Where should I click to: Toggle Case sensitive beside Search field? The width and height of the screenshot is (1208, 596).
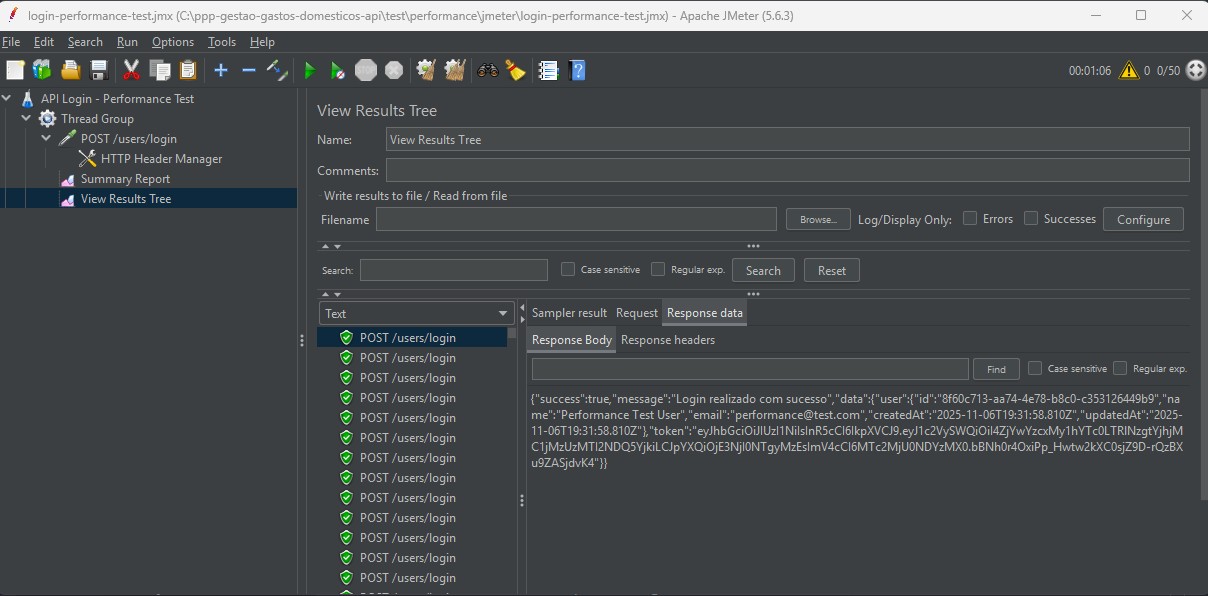568,269
